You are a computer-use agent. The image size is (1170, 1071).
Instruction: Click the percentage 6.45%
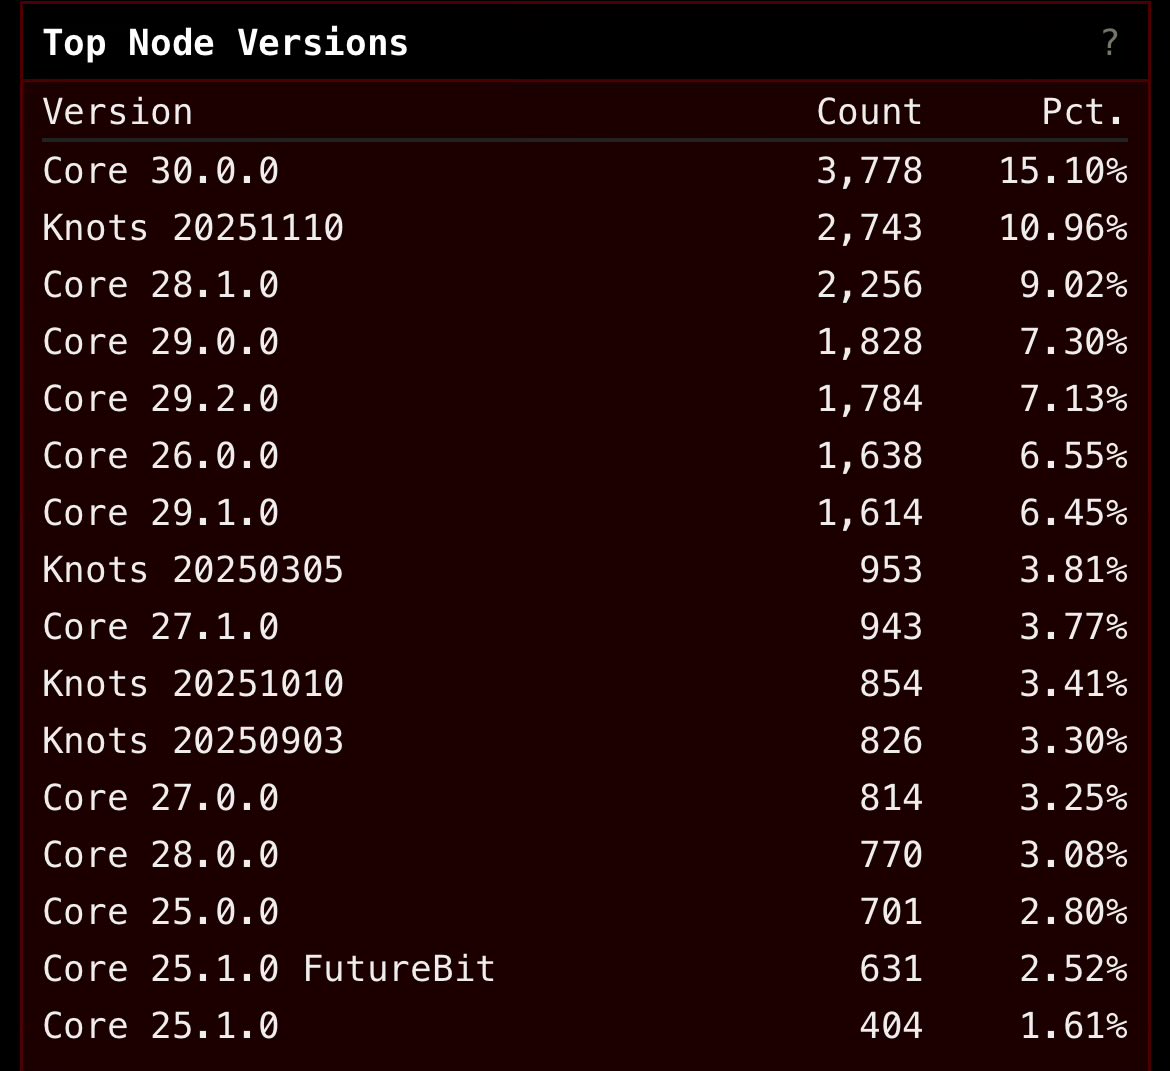1074,513
